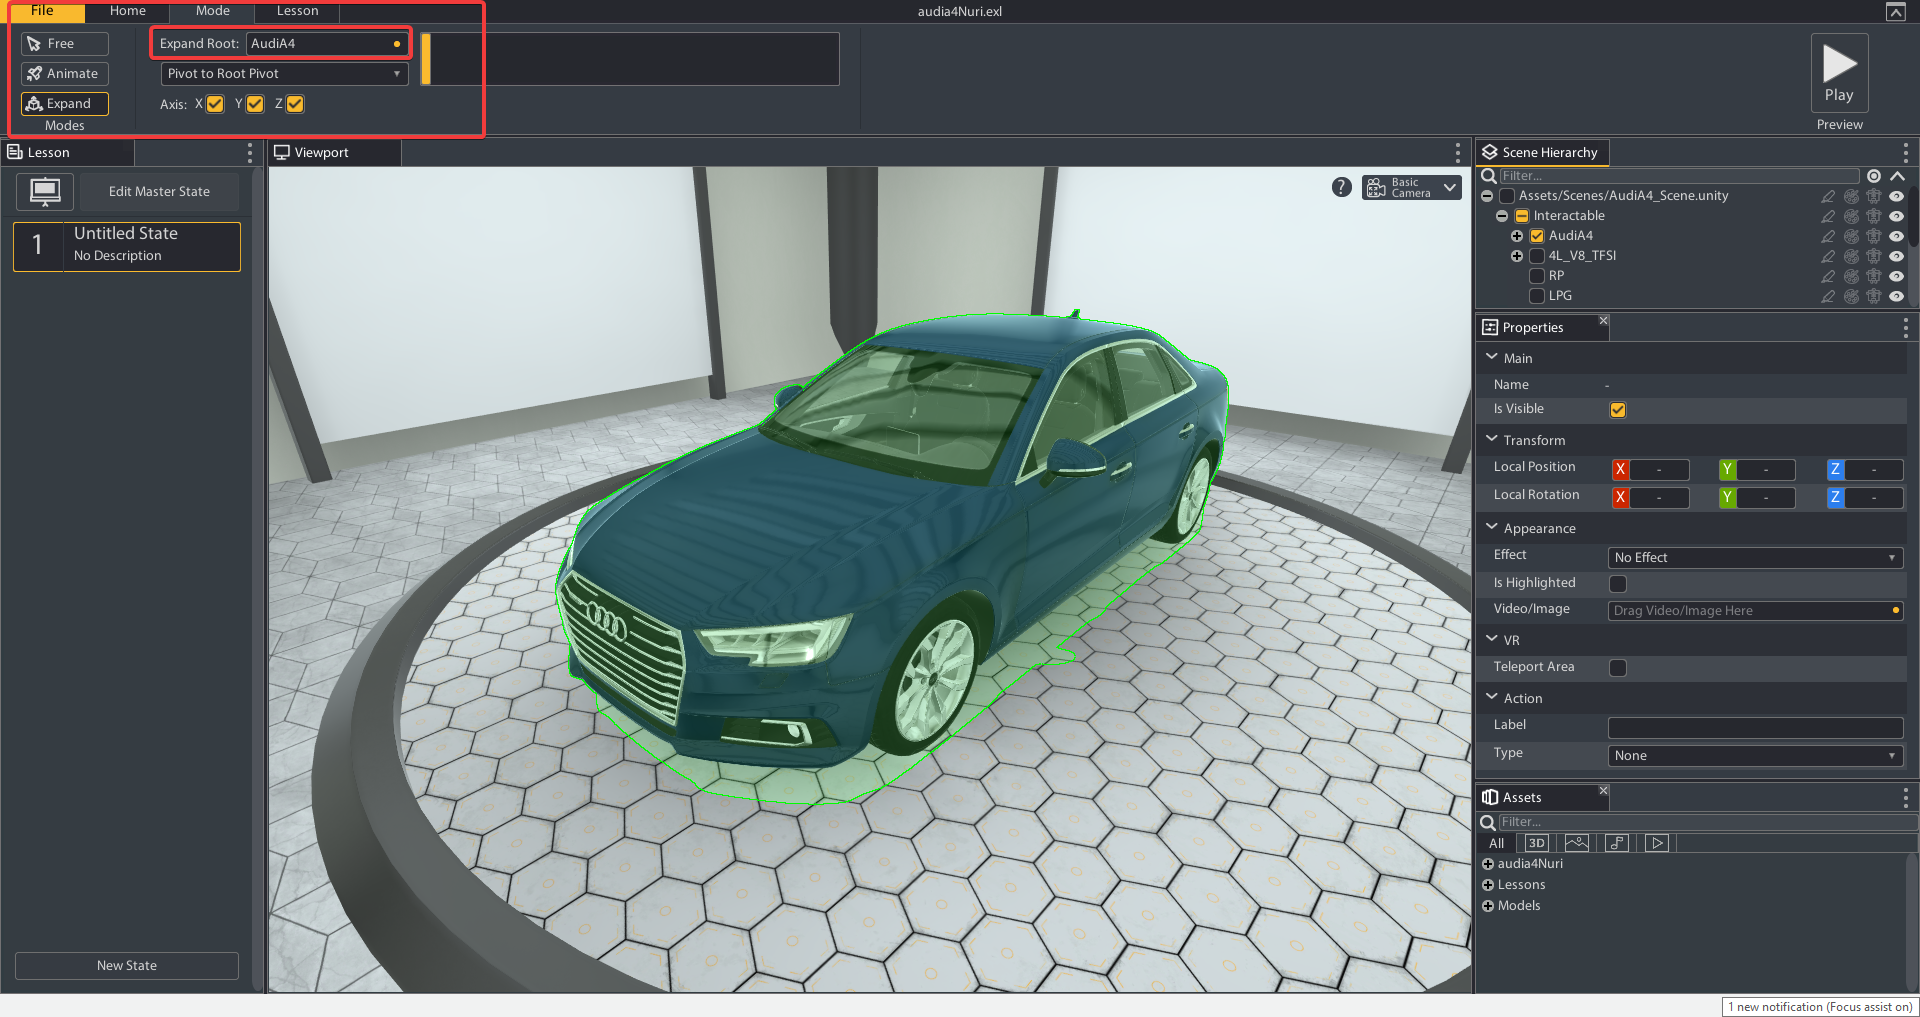Click the palette icon on 4L_V8_TFSI row
This screenshot has width=1920, height=1017.
tap(1851, 256)
